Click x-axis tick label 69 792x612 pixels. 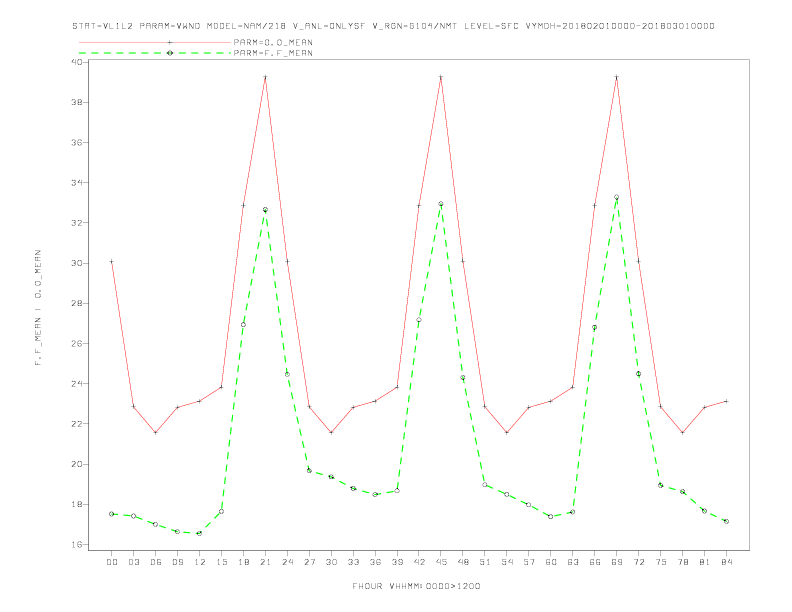[x=617, y=562]
